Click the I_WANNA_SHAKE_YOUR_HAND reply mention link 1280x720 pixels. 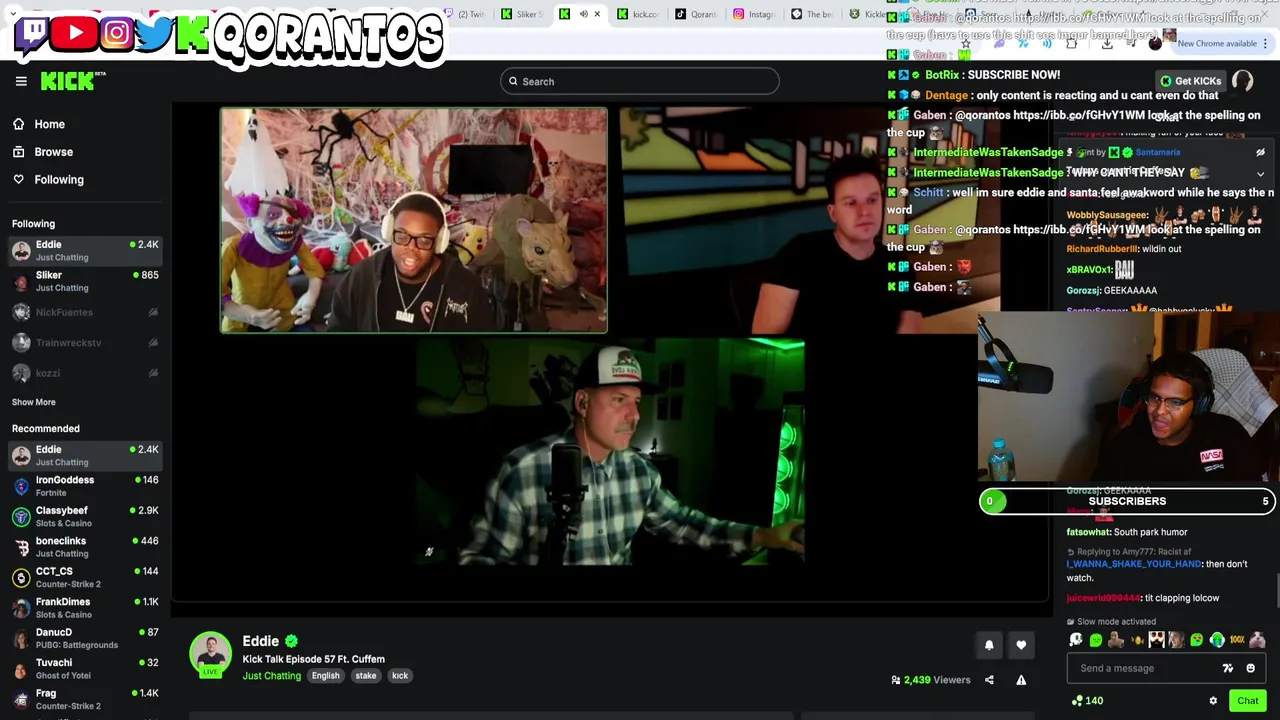tap(1134, 564)
